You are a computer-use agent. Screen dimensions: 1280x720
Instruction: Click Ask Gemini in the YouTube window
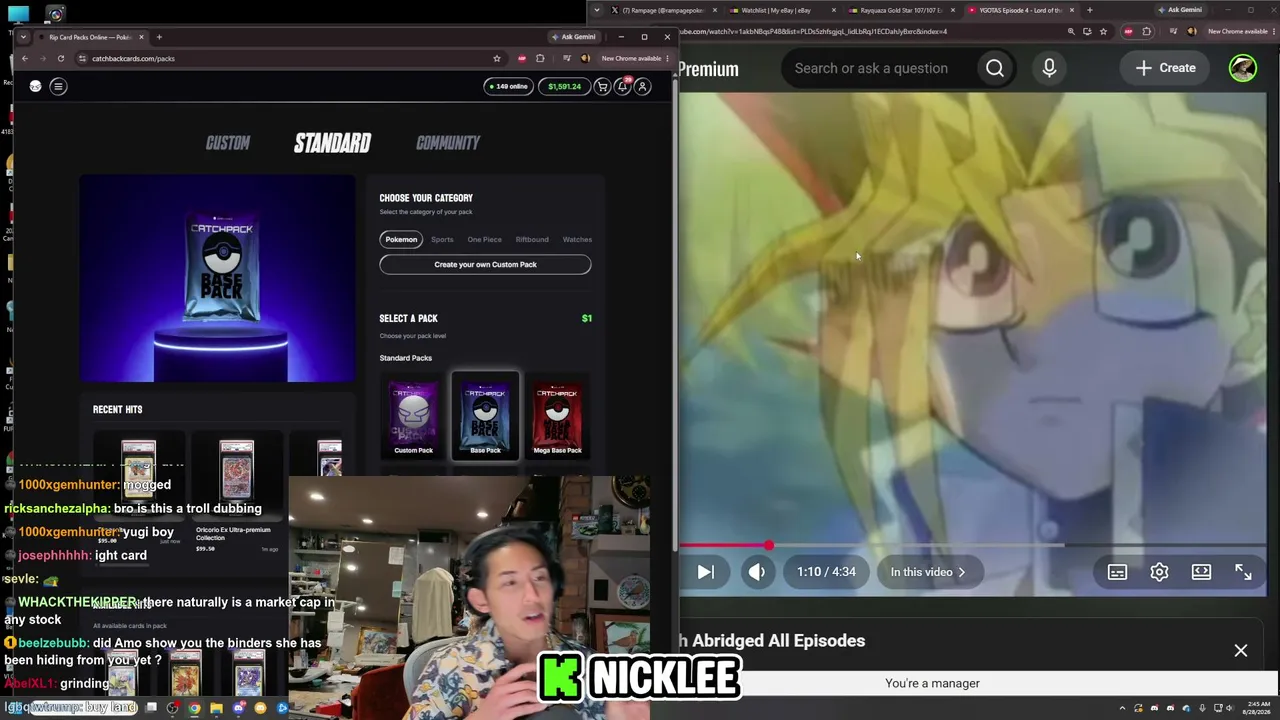tap(1180, 10)
